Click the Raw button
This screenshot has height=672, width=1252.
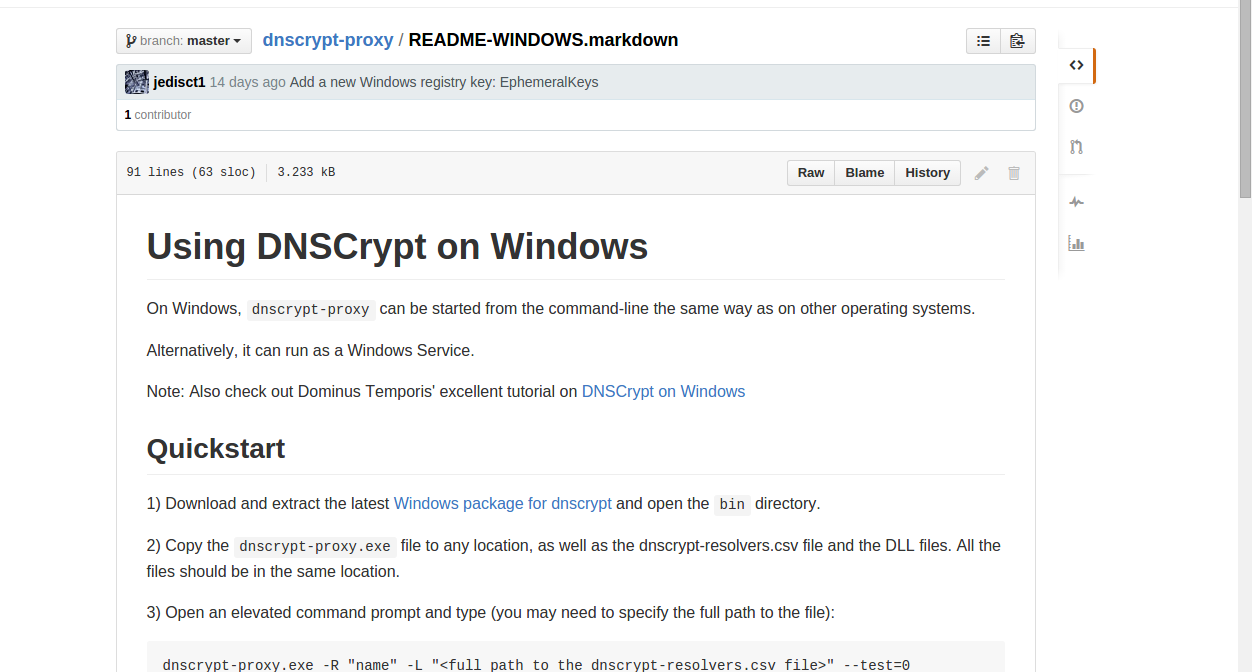[811, 173]
